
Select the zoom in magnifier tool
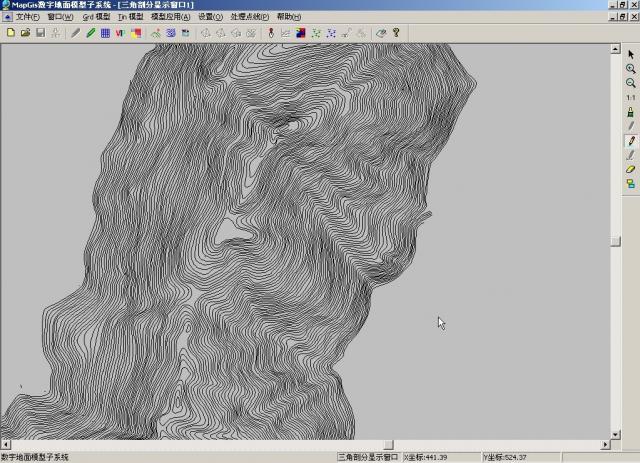click(x=631, y=69)
